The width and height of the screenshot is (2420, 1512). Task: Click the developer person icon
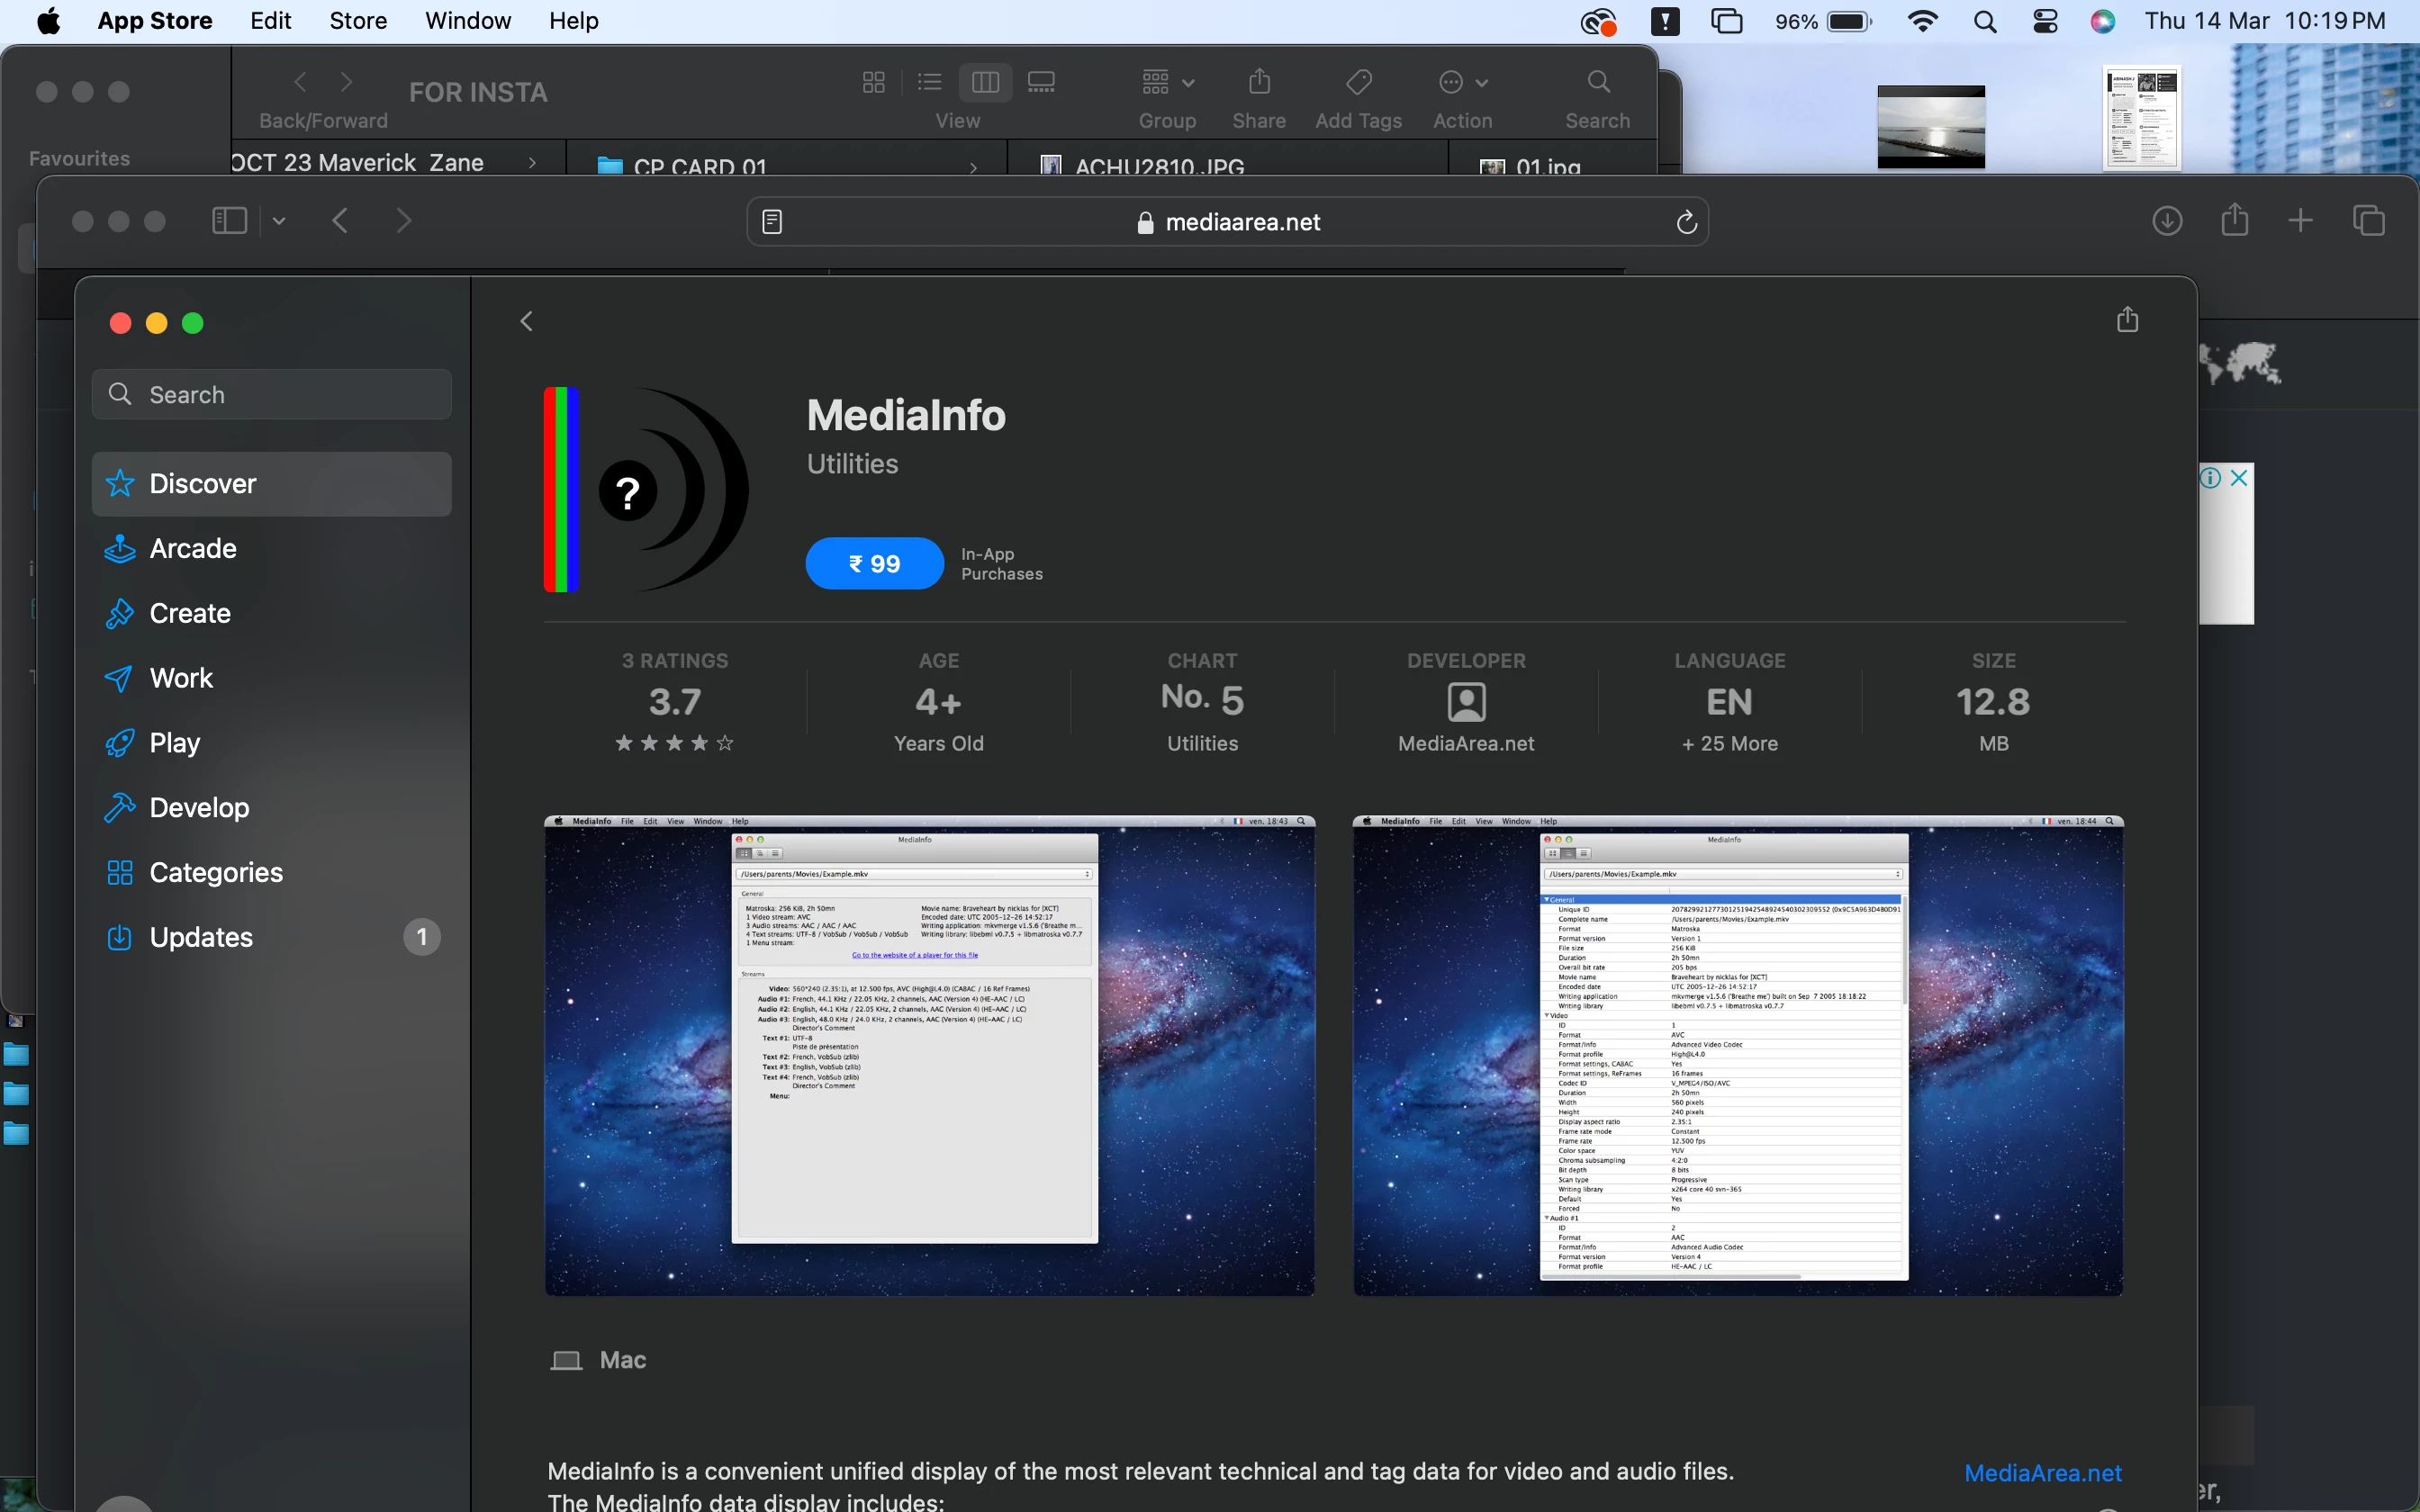point(1466,702)
